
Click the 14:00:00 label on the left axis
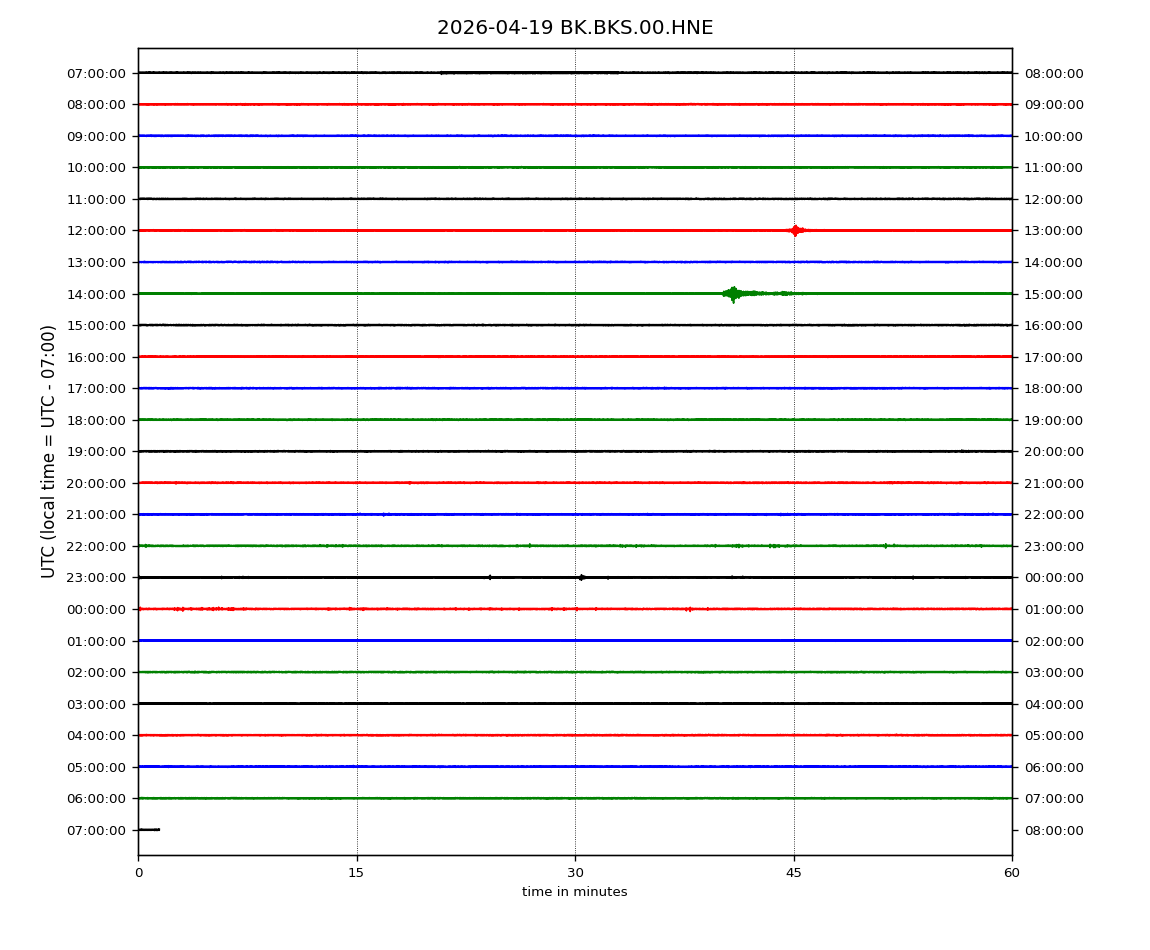pos(97,294)
